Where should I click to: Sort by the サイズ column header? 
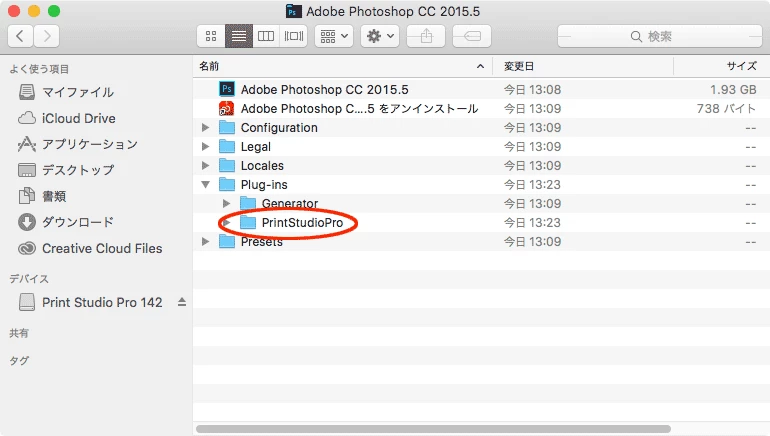tap(742, 66)
